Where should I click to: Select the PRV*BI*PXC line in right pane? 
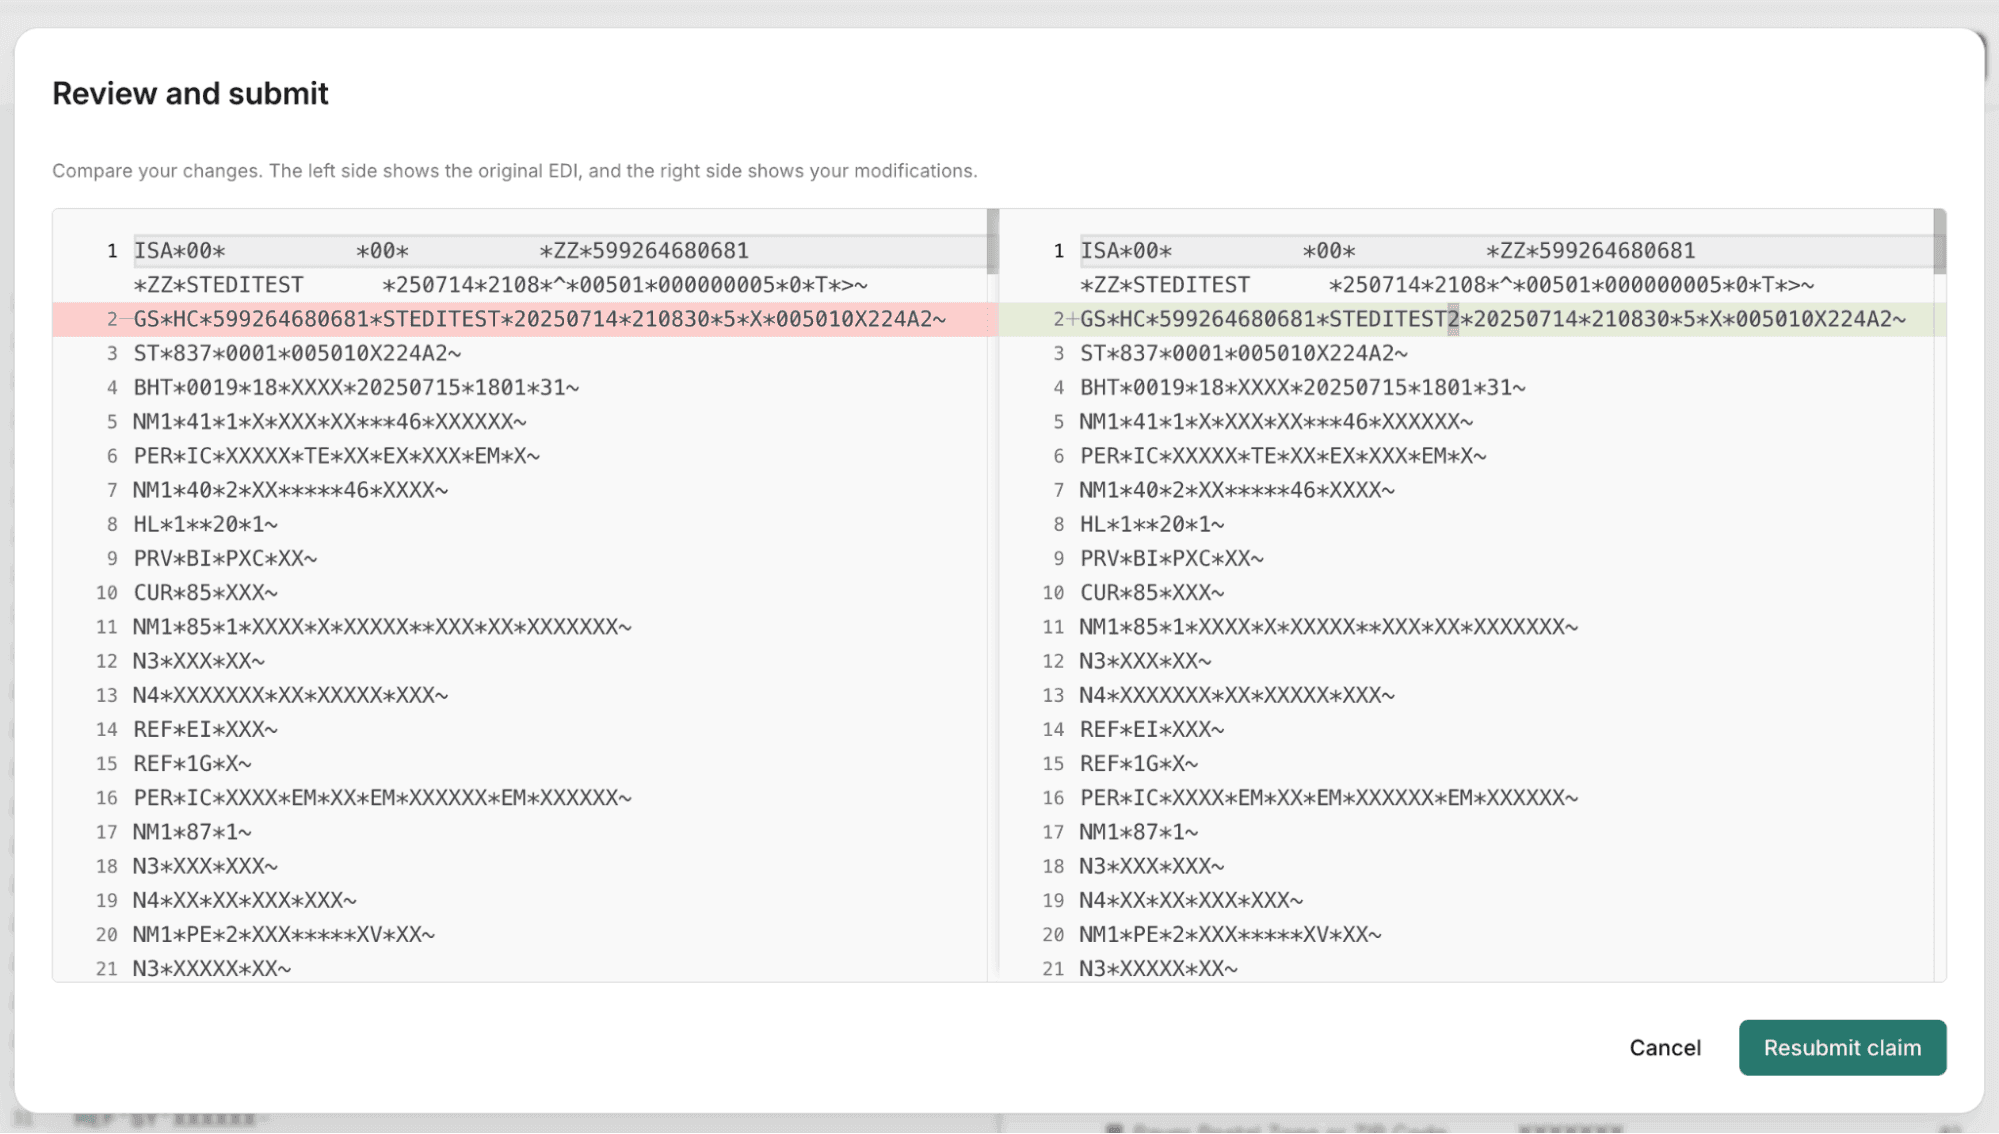1171,558
